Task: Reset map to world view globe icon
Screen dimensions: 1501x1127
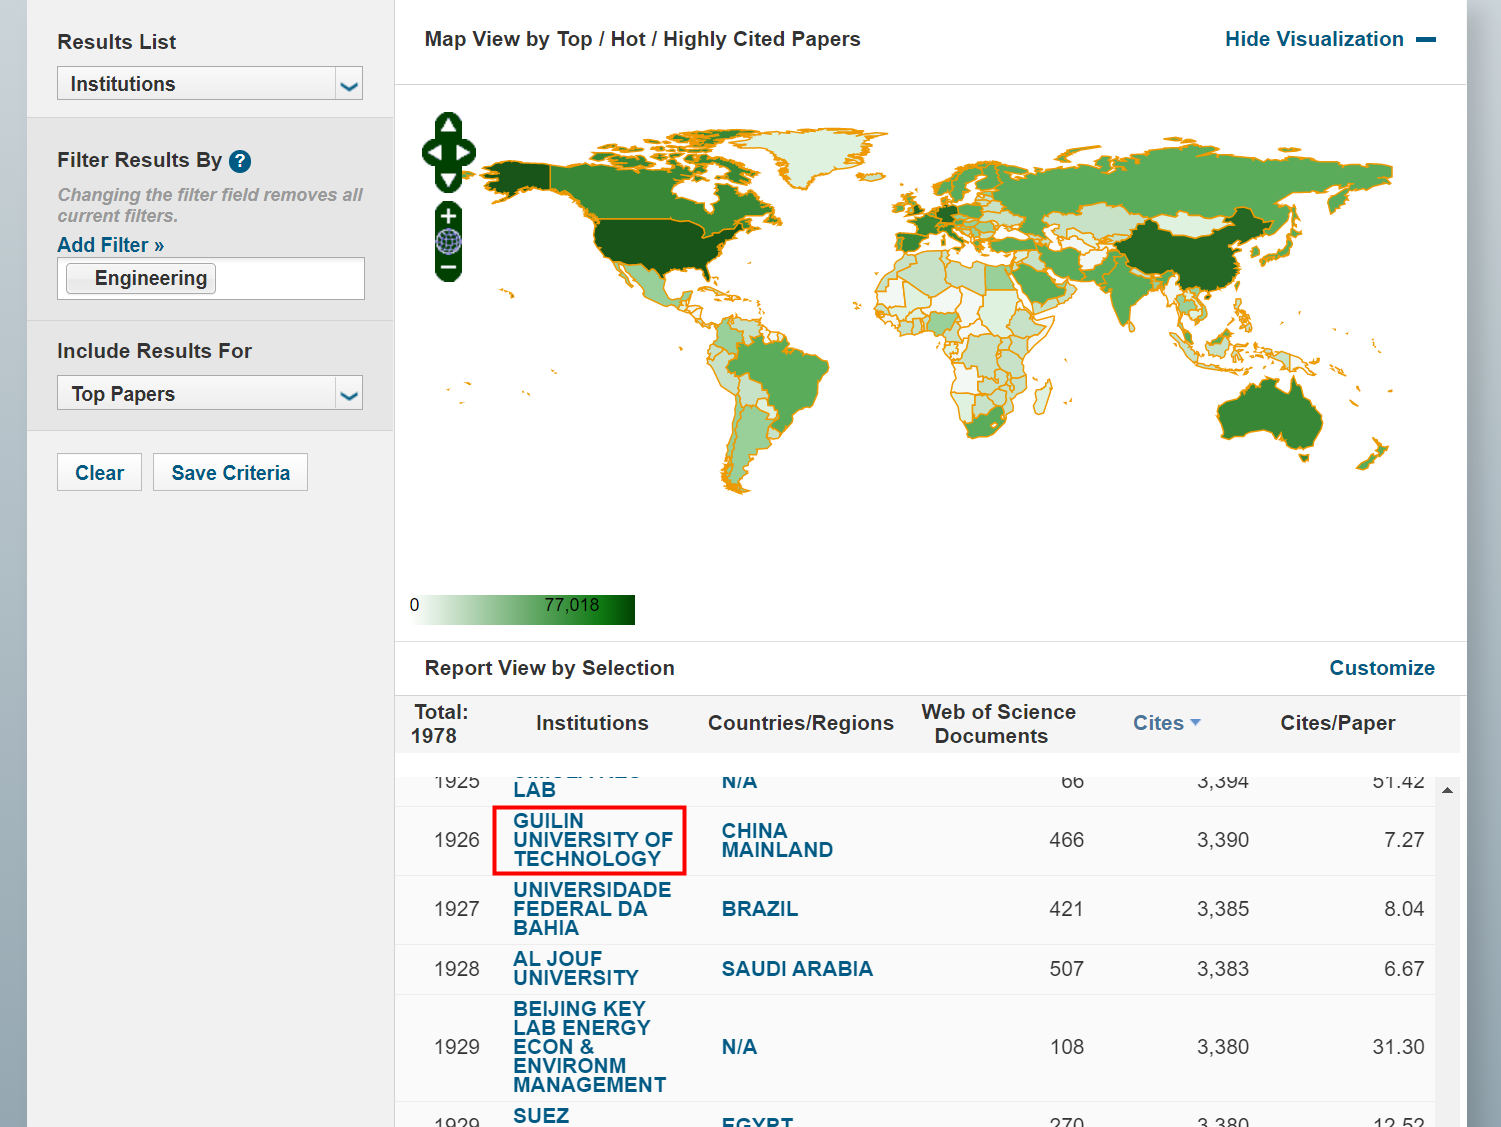Action: click(448, 241)
